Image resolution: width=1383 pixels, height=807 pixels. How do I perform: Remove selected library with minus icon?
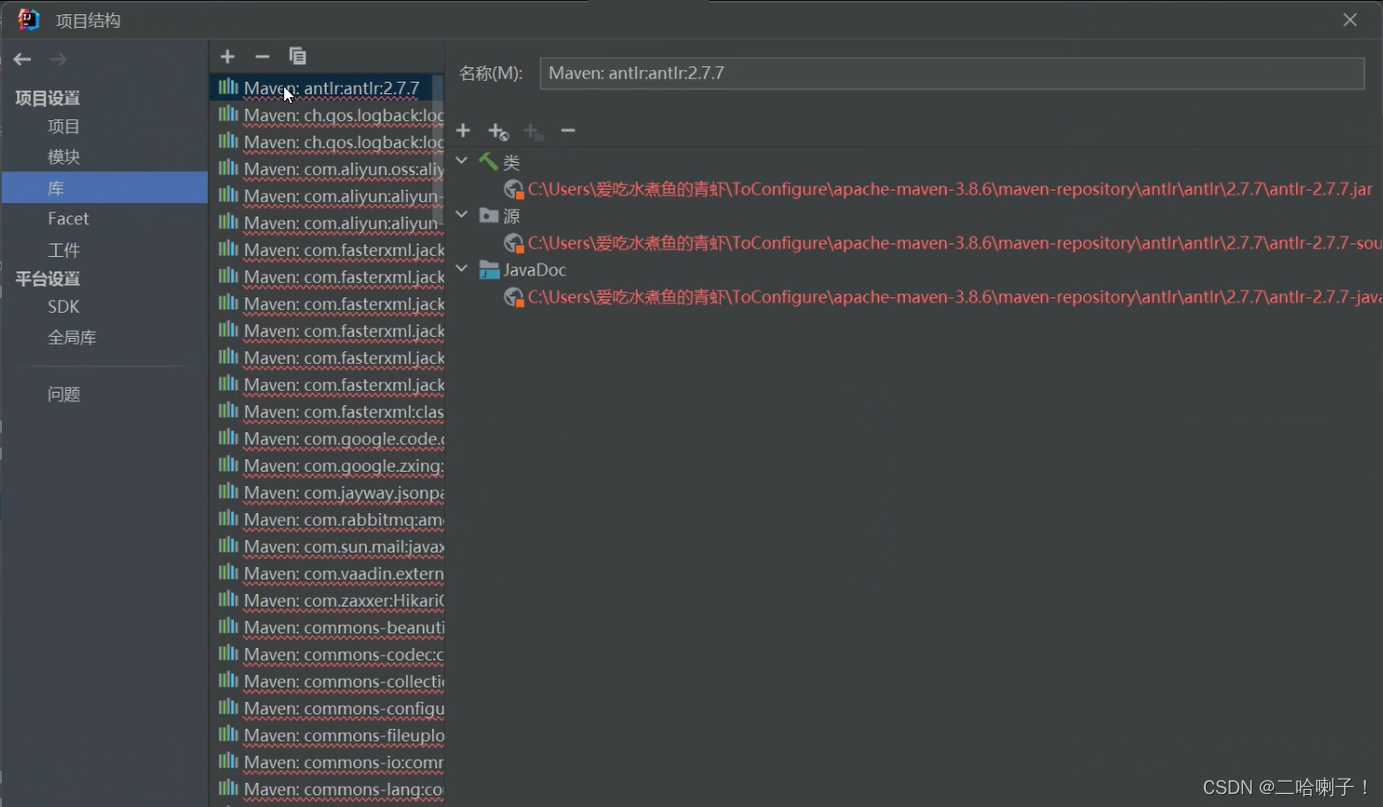(x=262, y=56)
